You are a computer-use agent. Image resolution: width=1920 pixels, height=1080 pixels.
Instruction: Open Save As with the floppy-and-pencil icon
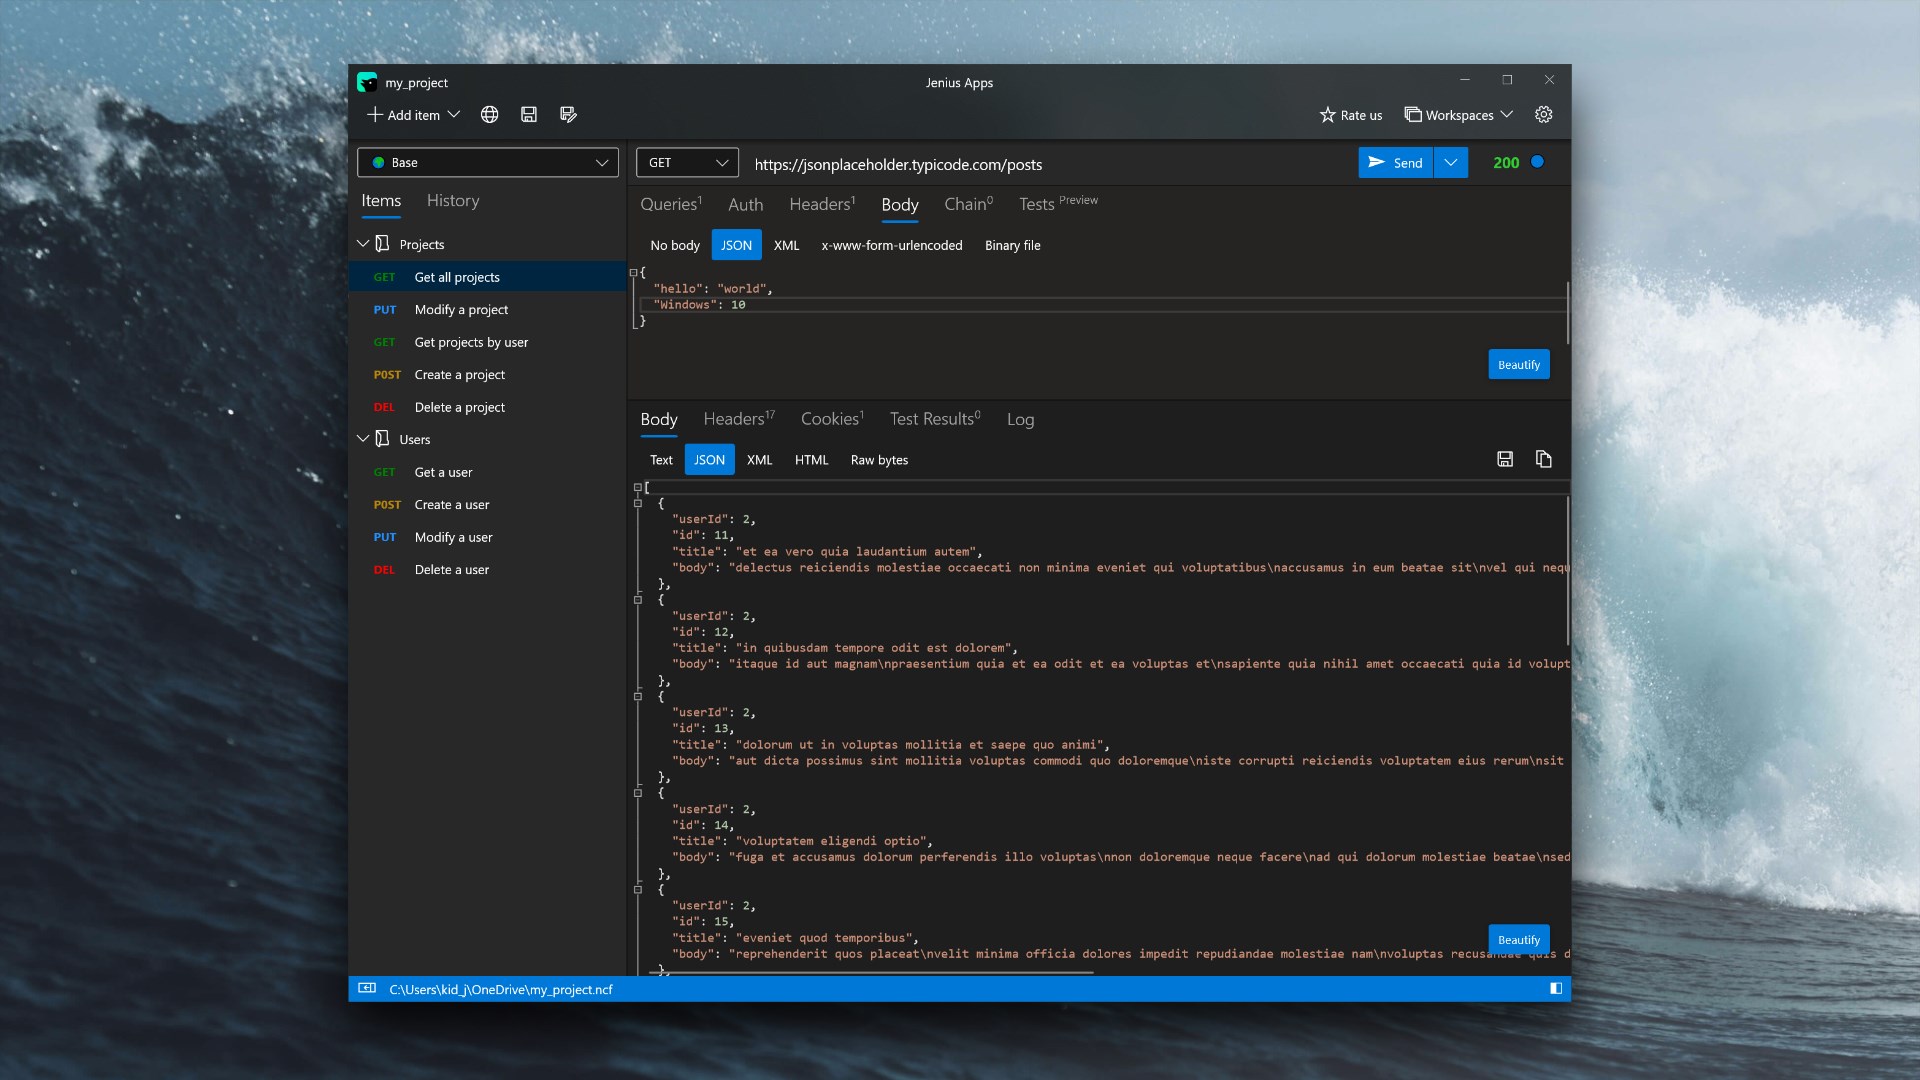568,114
